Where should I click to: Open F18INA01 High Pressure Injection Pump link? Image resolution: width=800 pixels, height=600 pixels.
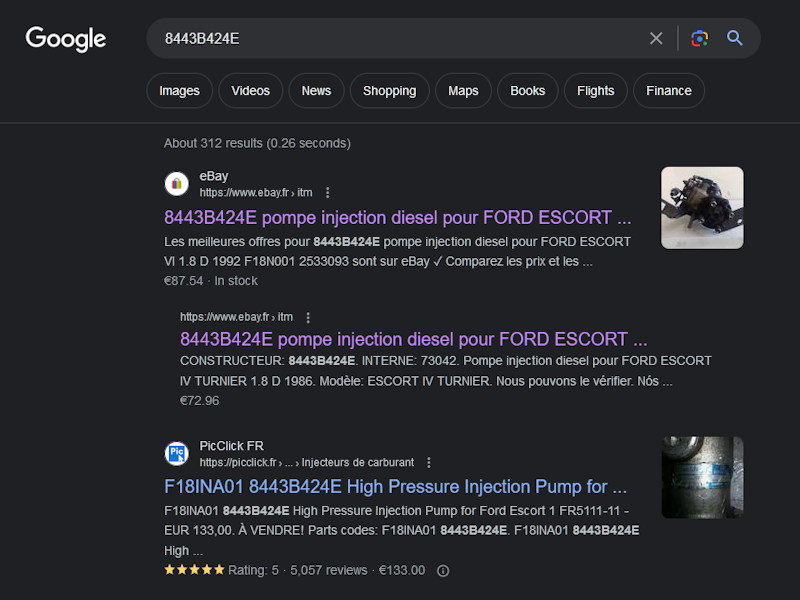point(395,487)
